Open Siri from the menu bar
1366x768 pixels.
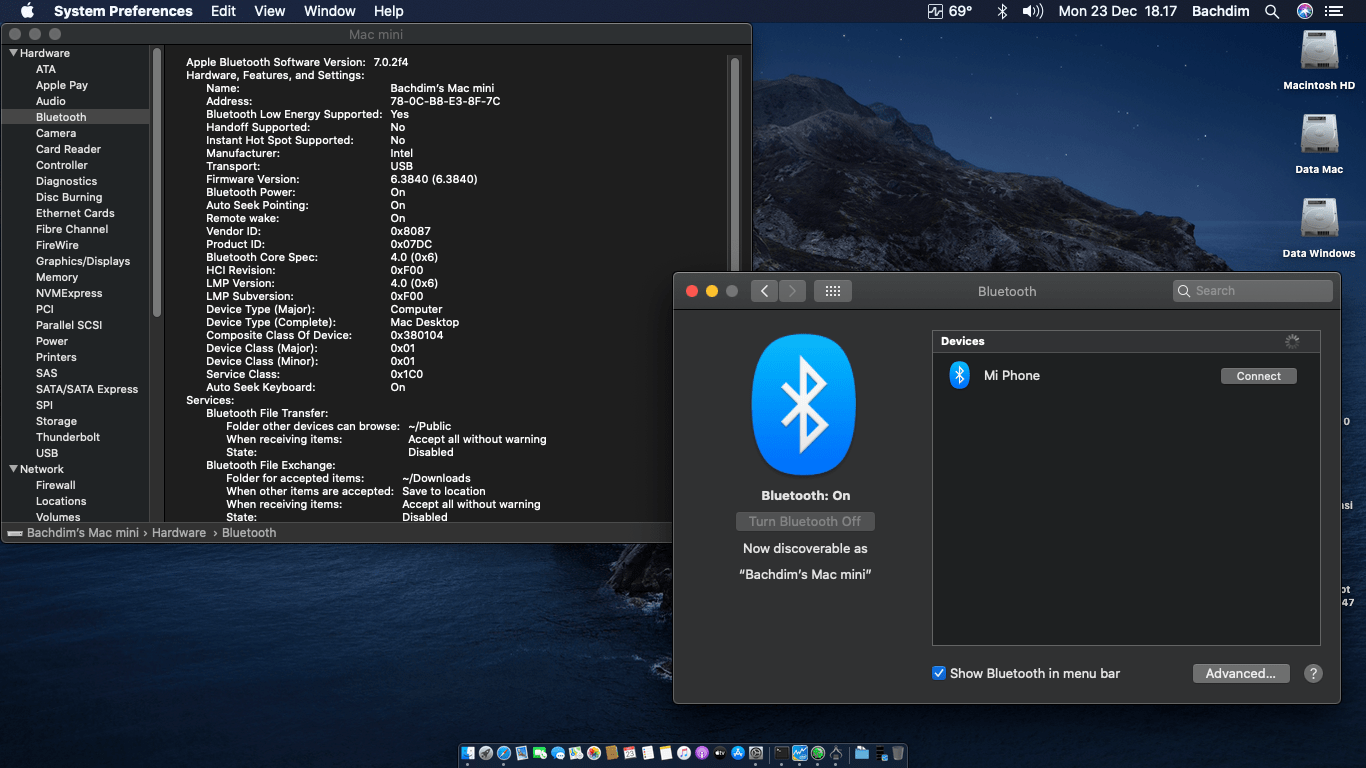pos(1304,12)
